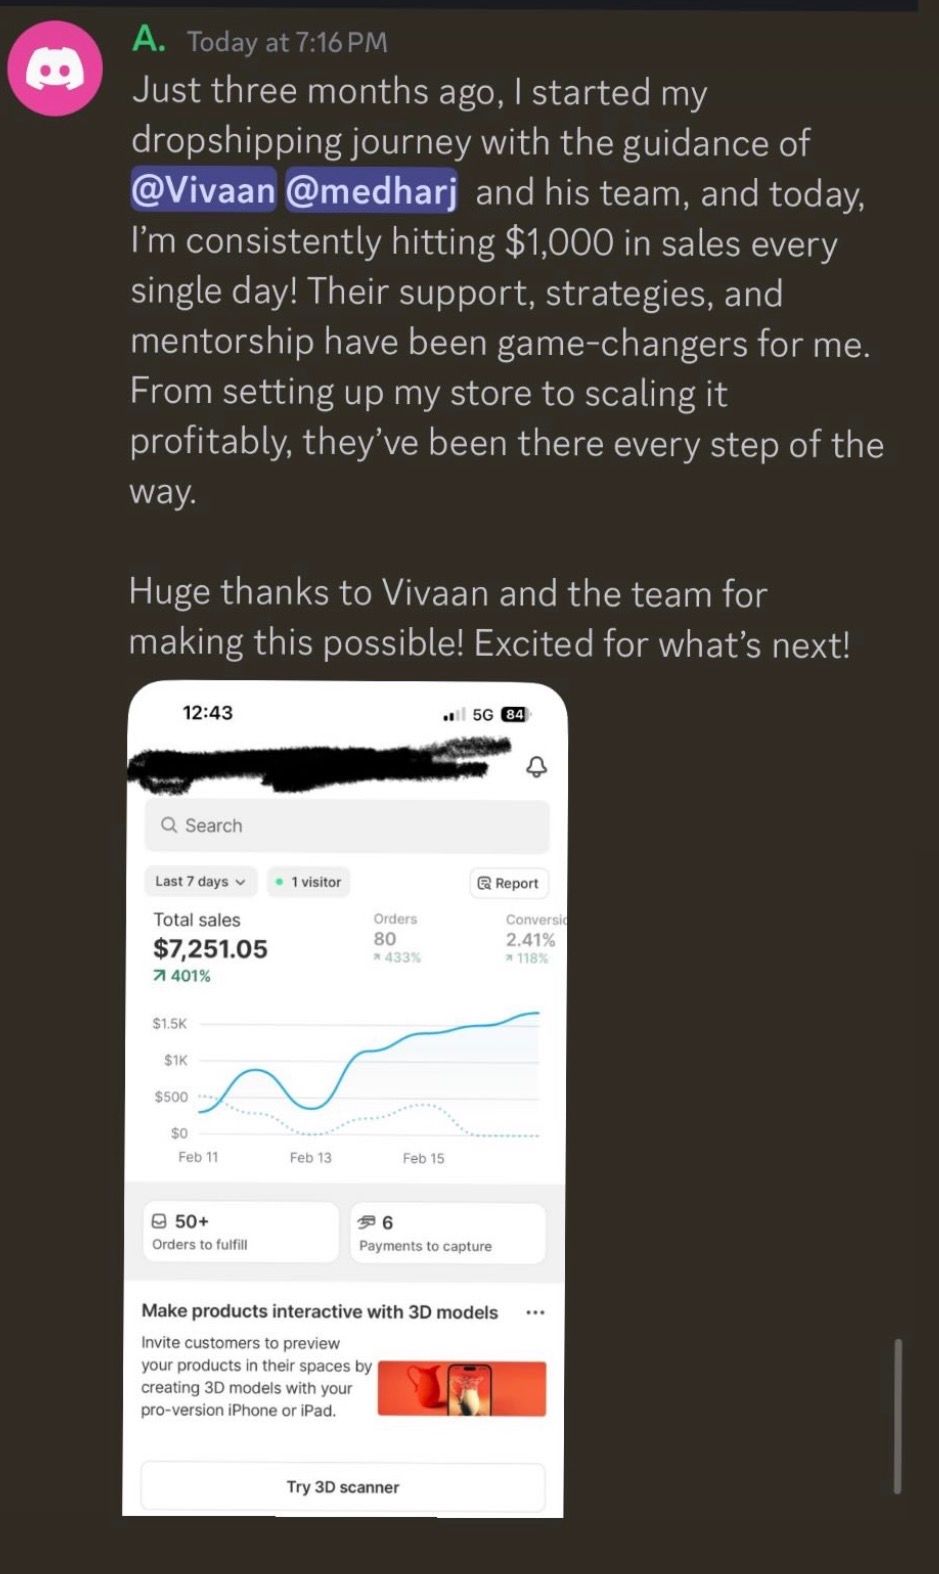
Task: Open the Orders to fulfill card
Action: click(x=240, y=1232)
